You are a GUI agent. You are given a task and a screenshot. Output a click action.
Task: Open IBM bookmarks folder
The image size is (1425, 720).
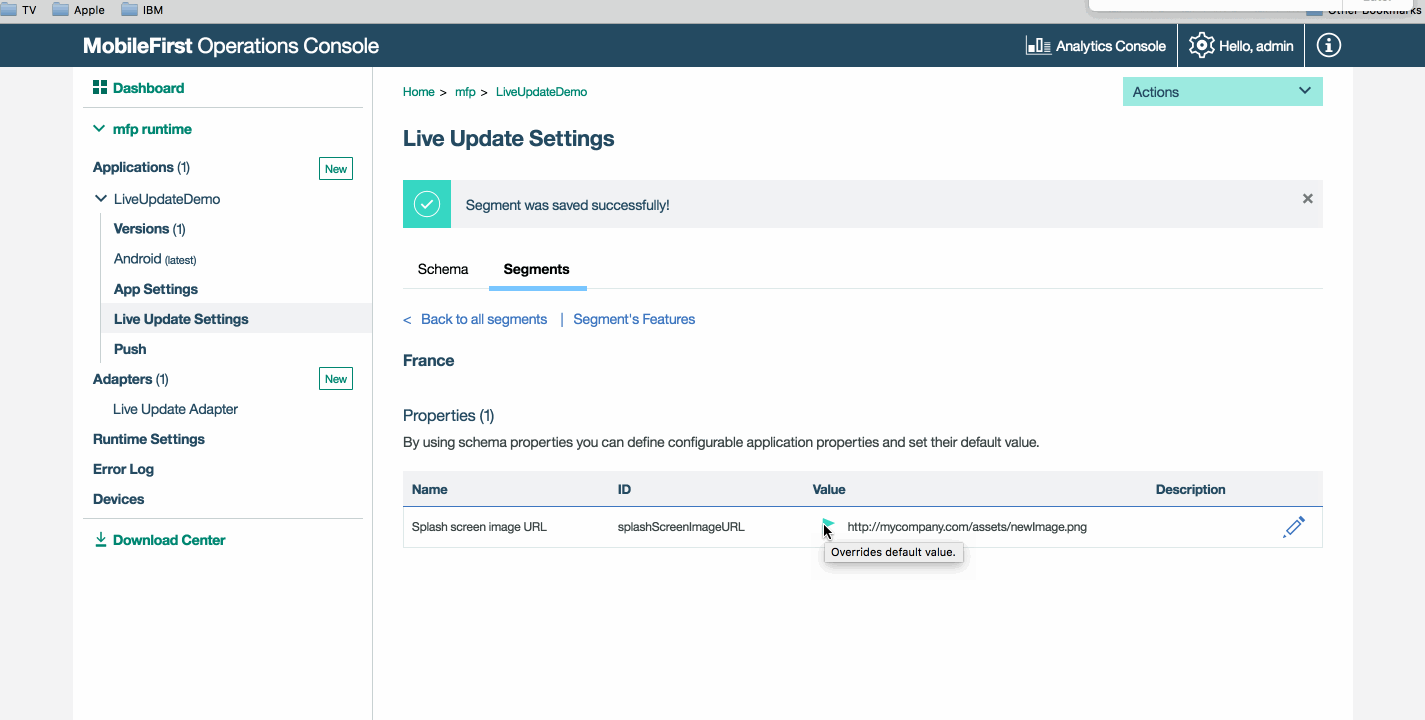(142, 10)
